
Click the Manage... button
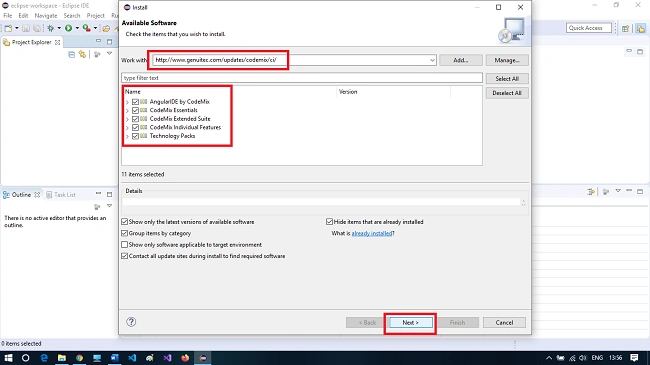click(x=507, y=60)
